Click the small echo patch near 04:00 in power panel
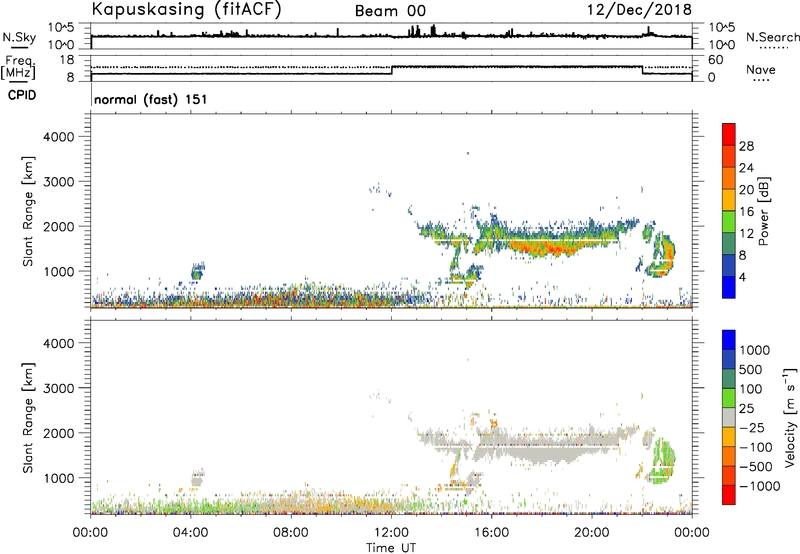Viewport: 800px width, 554px height. coord(197,271)
